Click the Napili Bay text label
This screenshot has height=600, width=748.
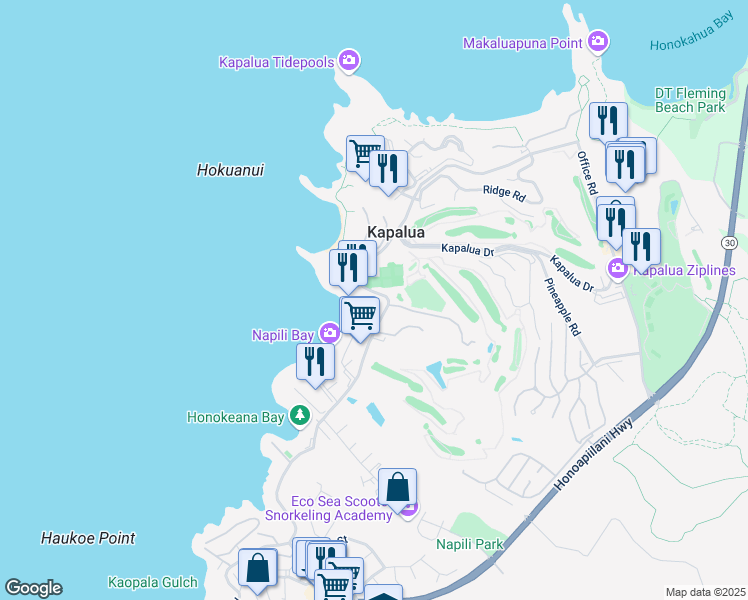[283, 335]
